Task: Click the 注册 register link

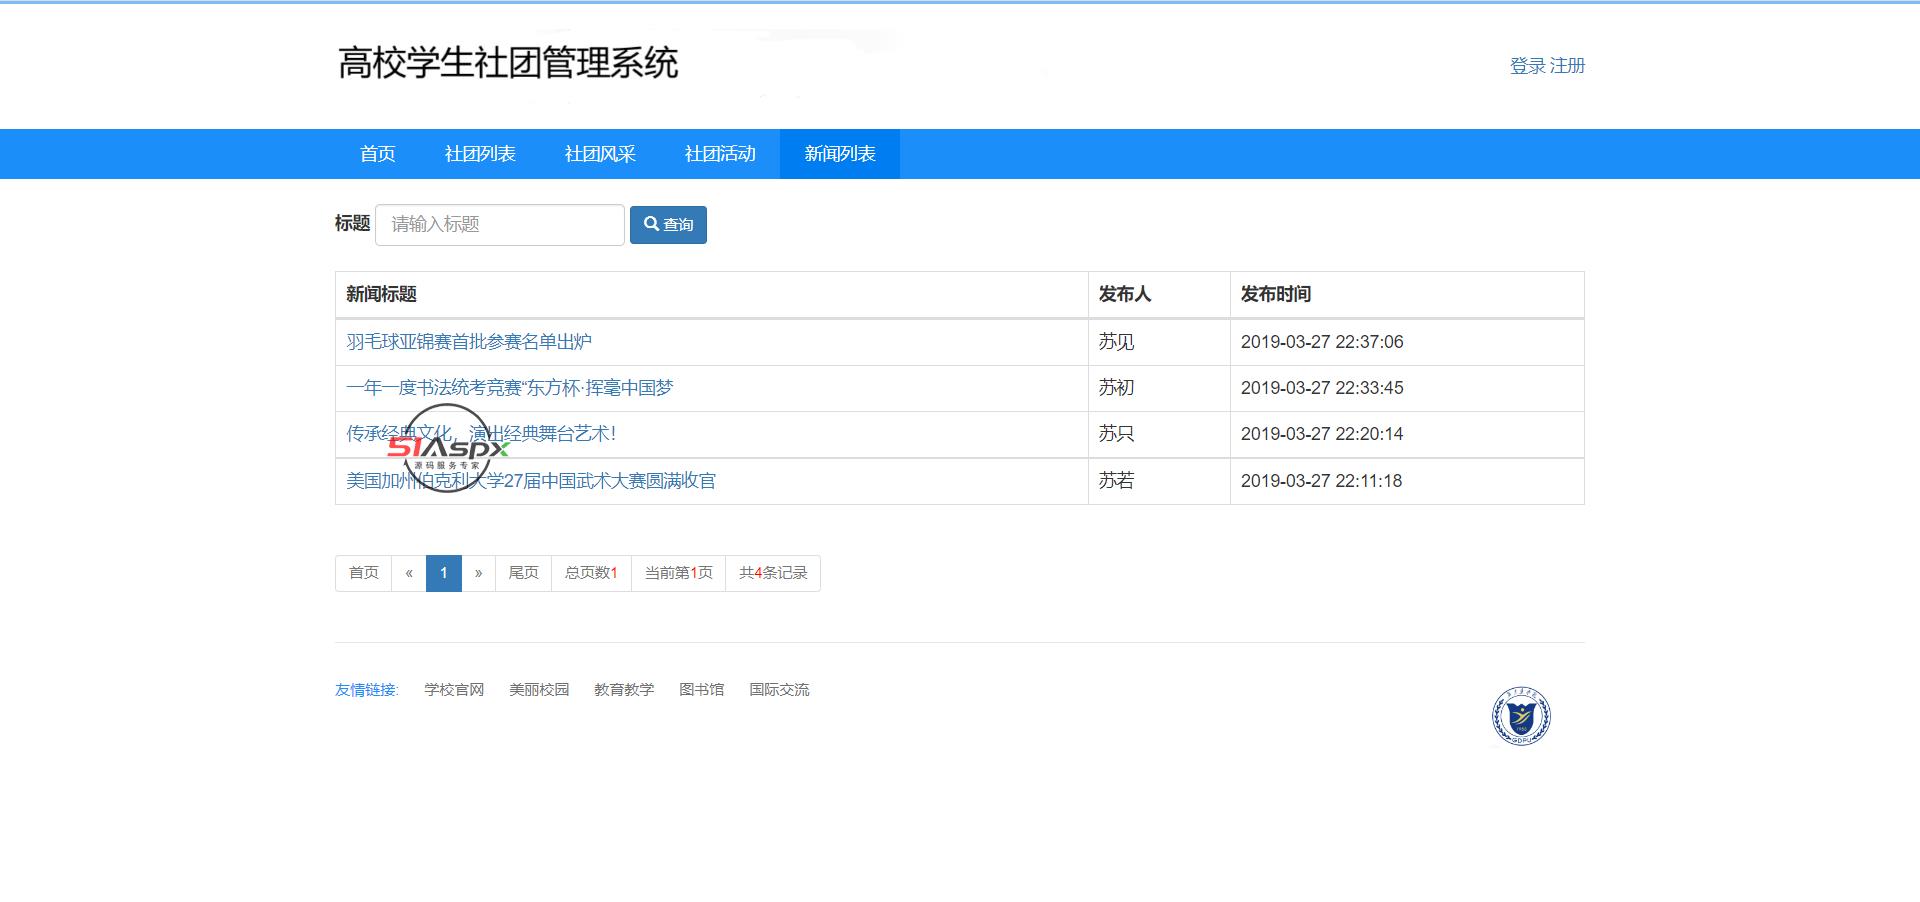Action: pos(1568,66)
